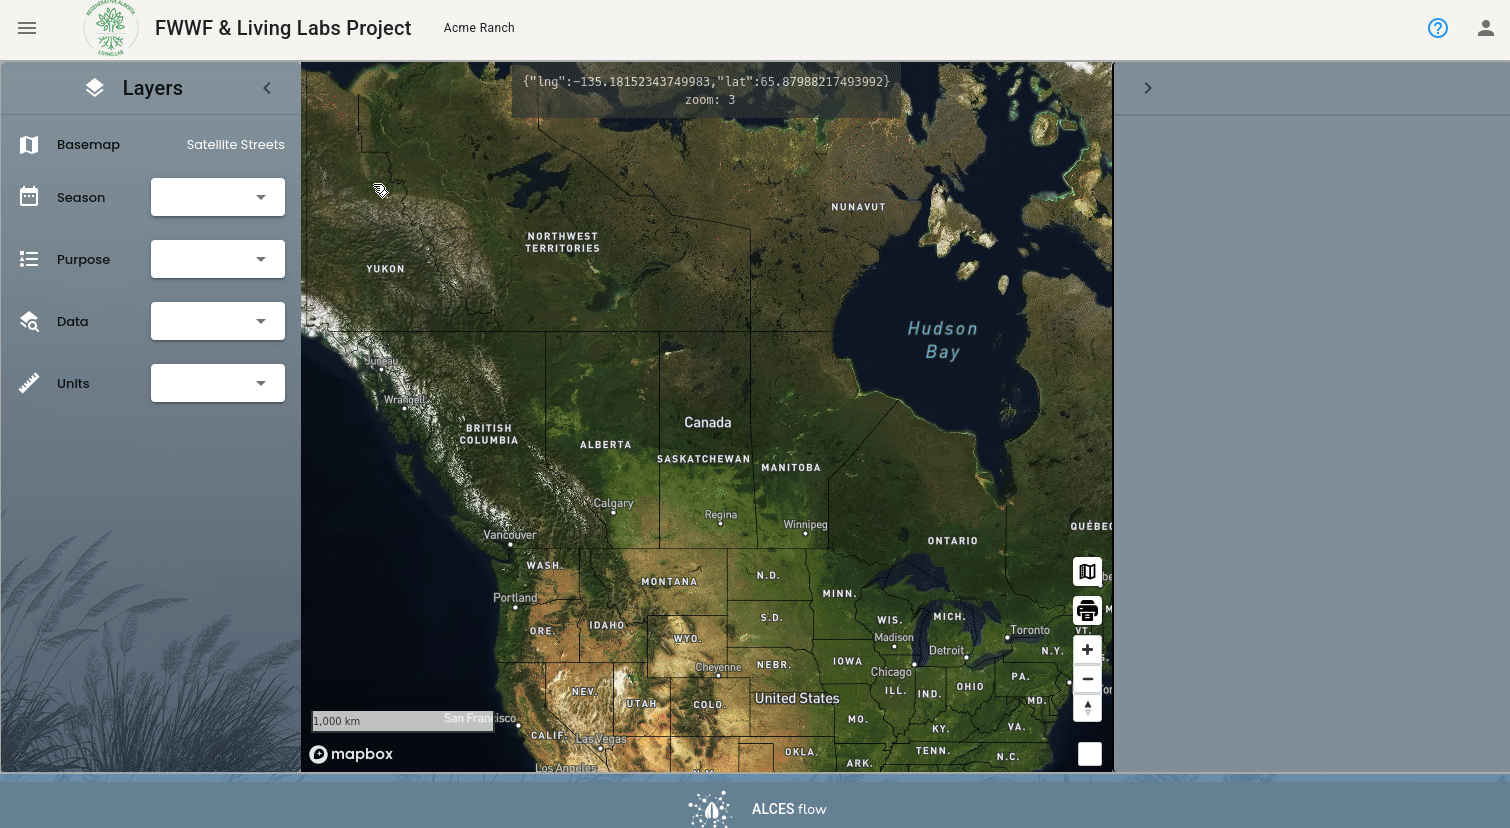Open the Season dropdown
This screenshot has height=828, width=1510.
pos(218,197)
